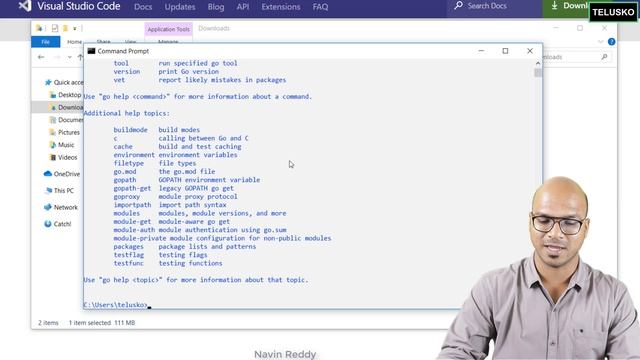Click the Explorer back navigation arrow

[x=41, y=57]
